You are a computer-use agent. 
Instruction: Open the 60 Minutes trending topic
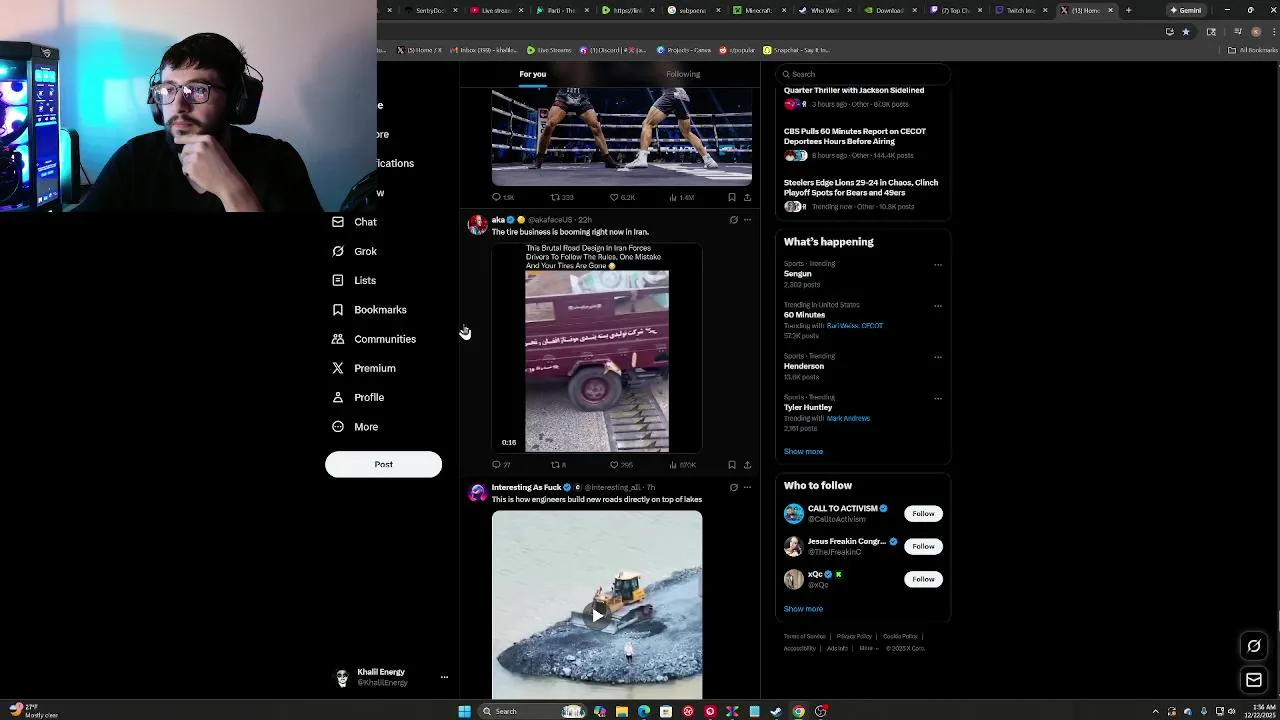pos(804,315)
